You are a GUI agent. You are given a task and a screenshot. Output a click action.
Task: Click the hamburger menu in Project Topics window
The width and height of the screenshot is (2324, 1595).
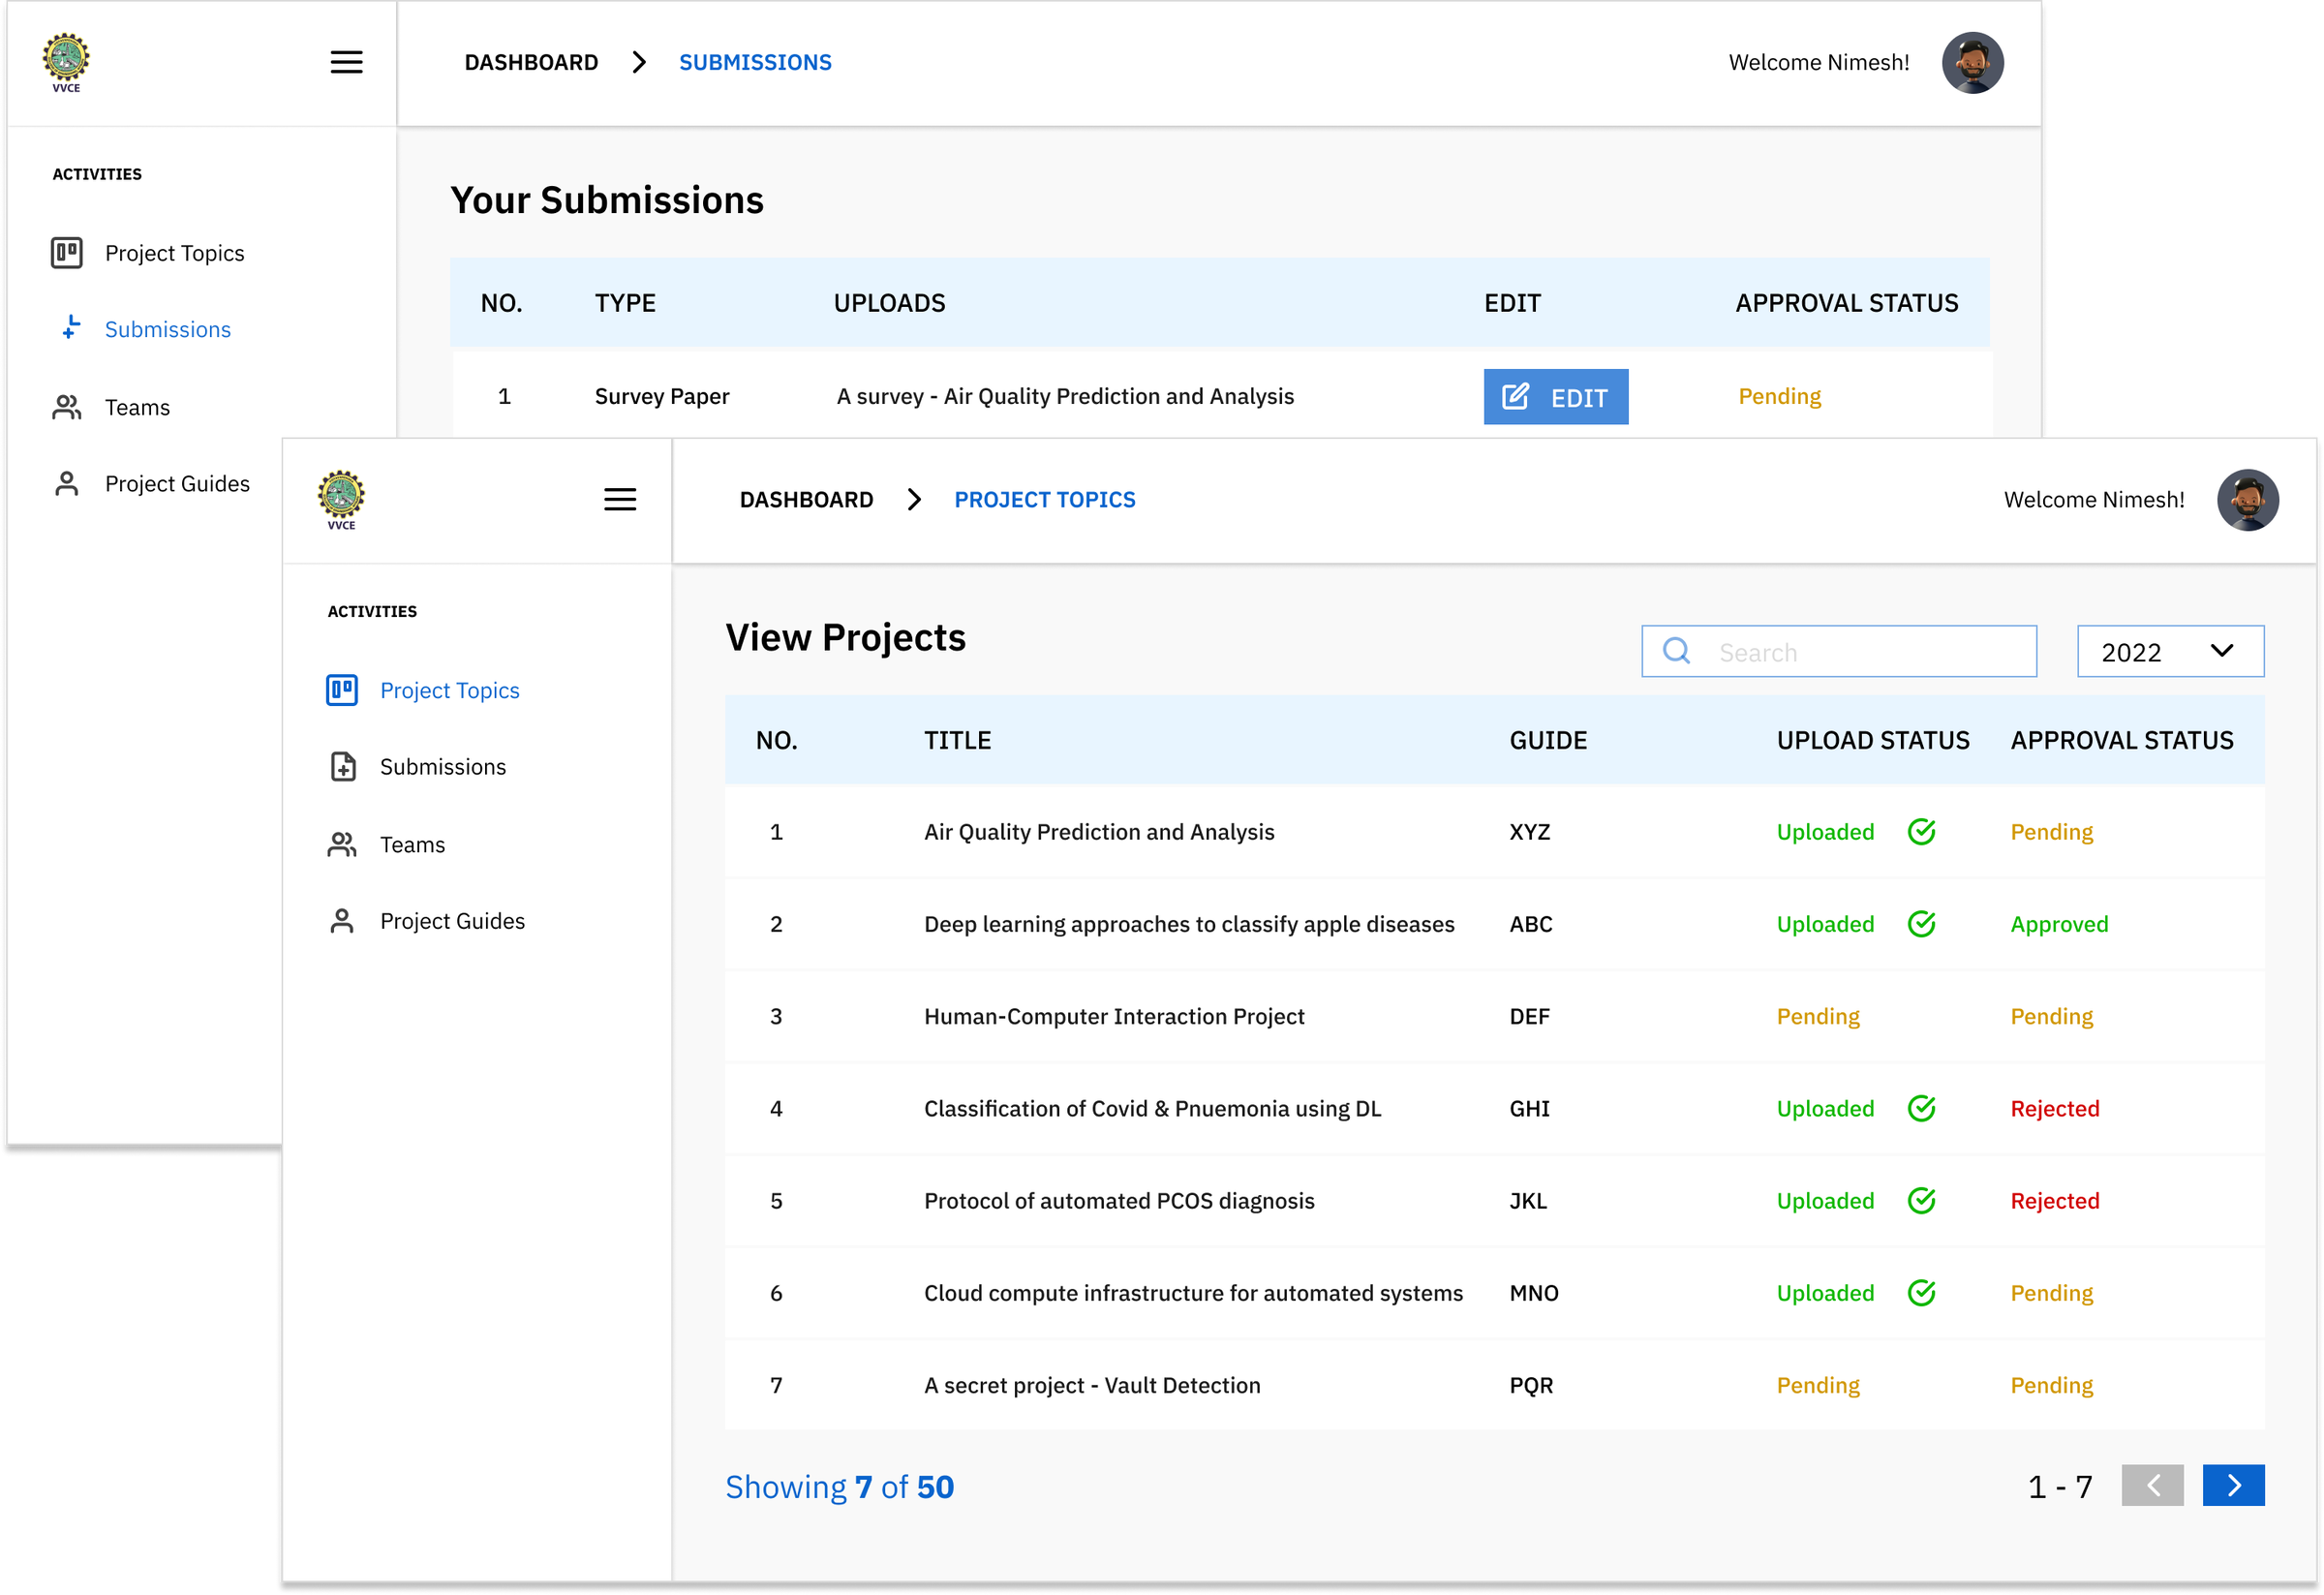(x=620, y=499)
